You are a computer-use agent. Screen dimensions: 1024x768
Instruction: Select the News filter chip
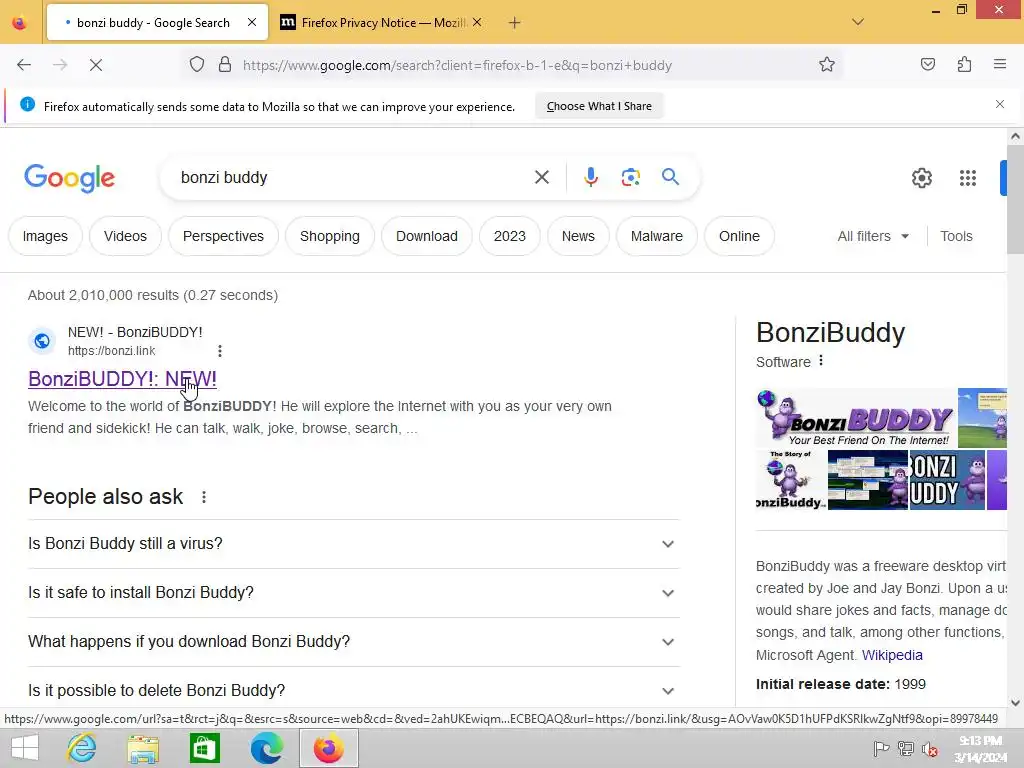coord(578,236)
